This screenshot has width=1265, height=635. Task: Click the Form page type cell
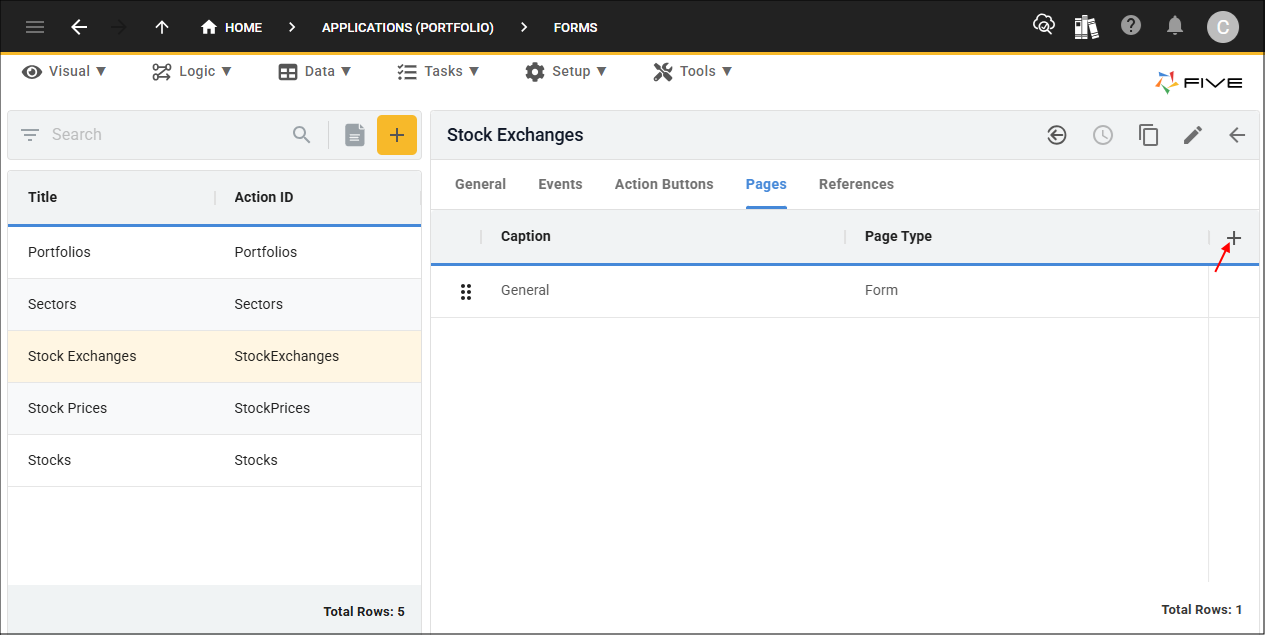click(881, 290)
